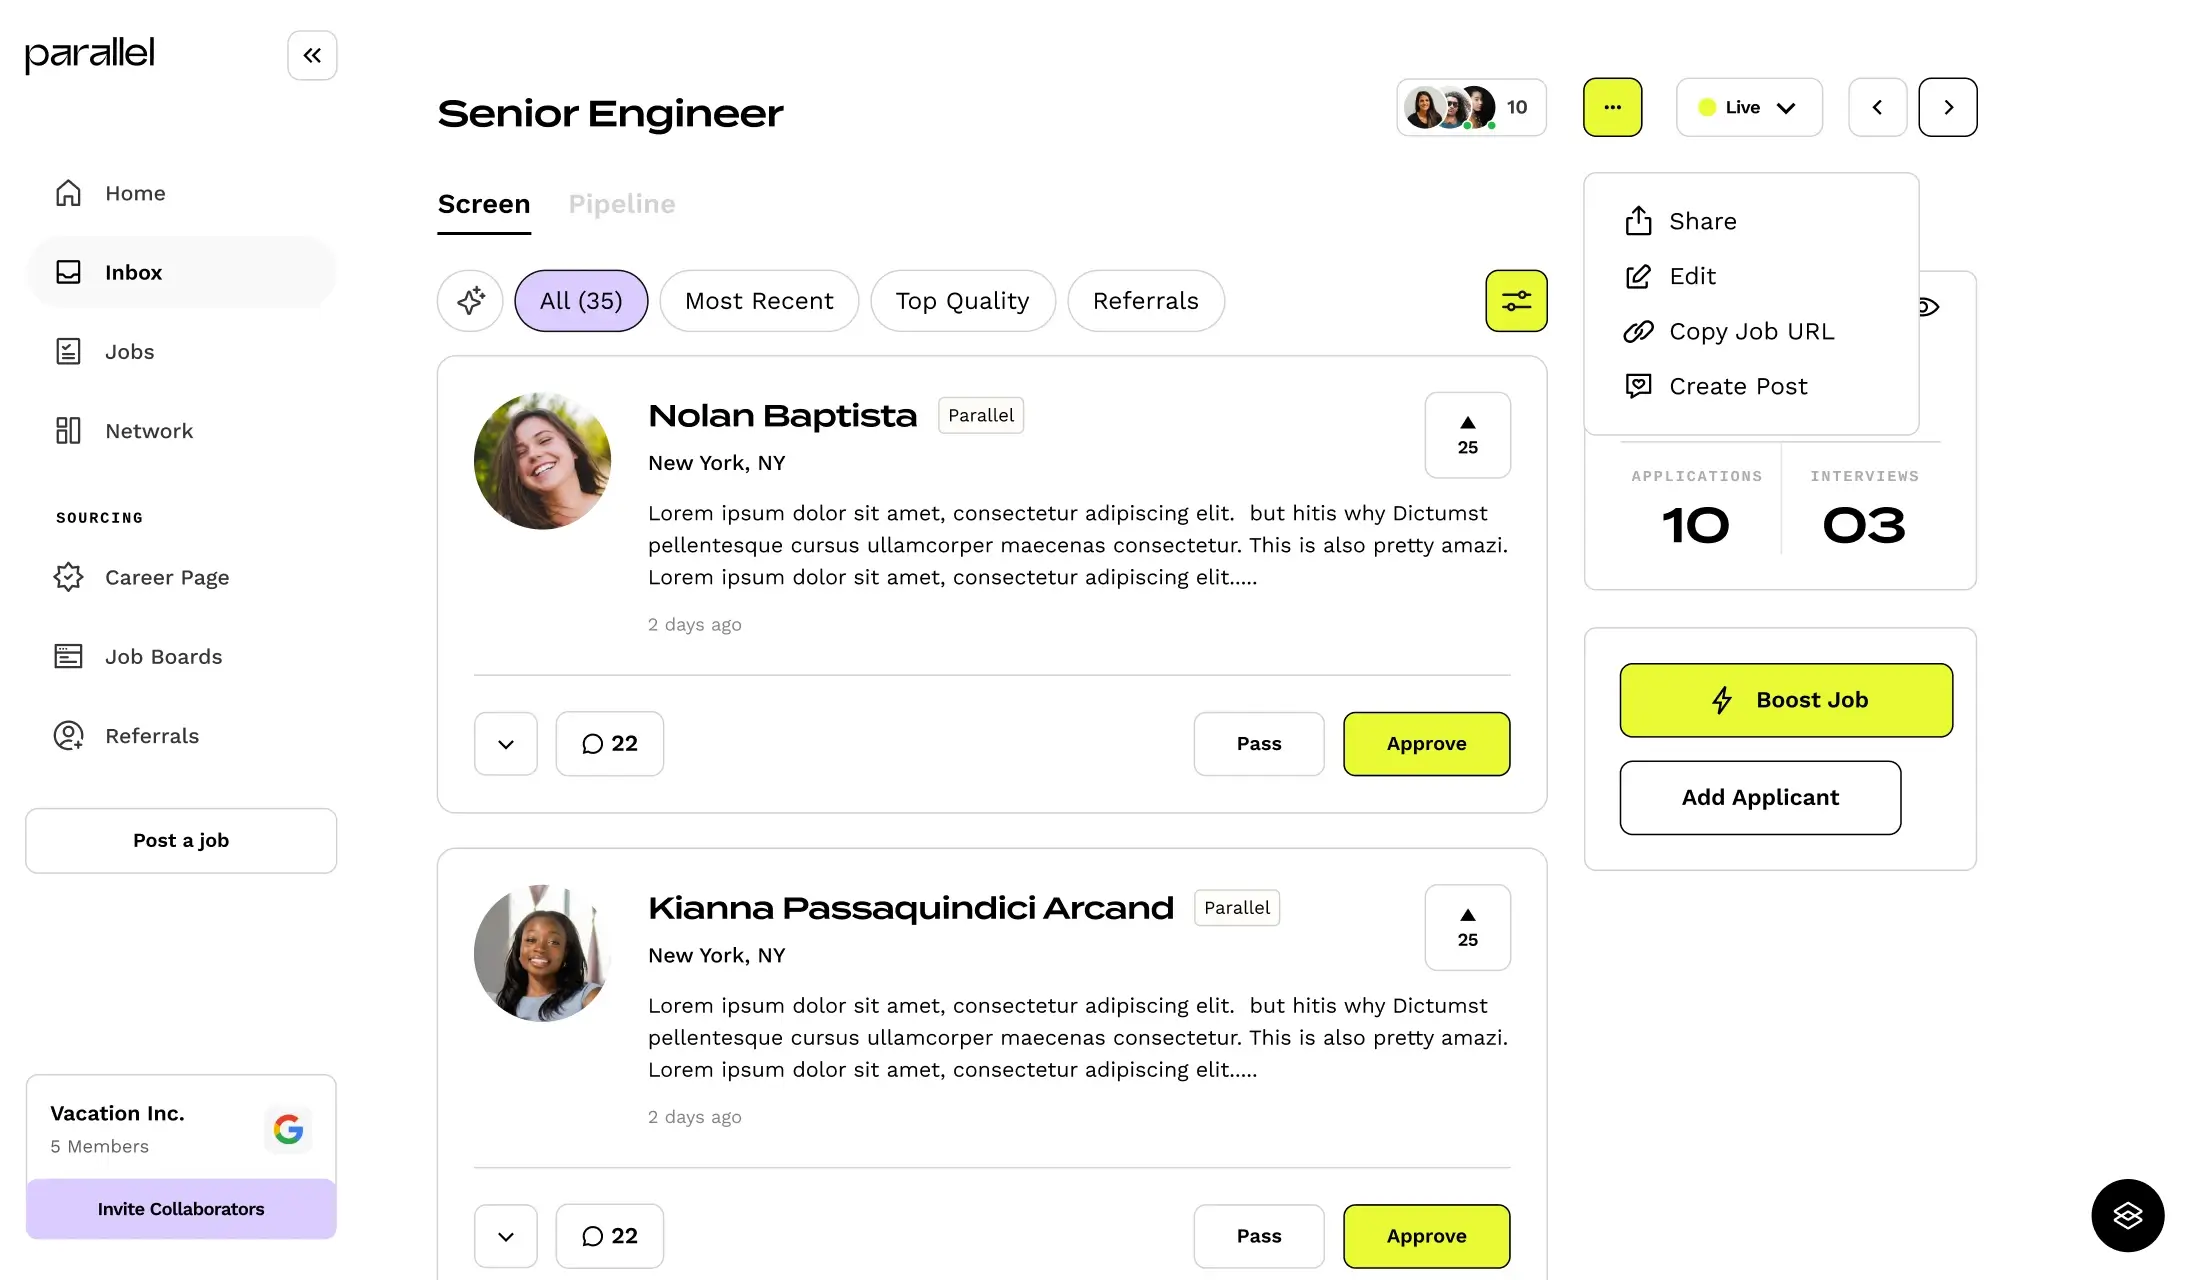Viewport: 2192px width, 1280px height.
Task: Upvote Kianna Passaquindici Arcand's application
Action: coord(1467,927)
